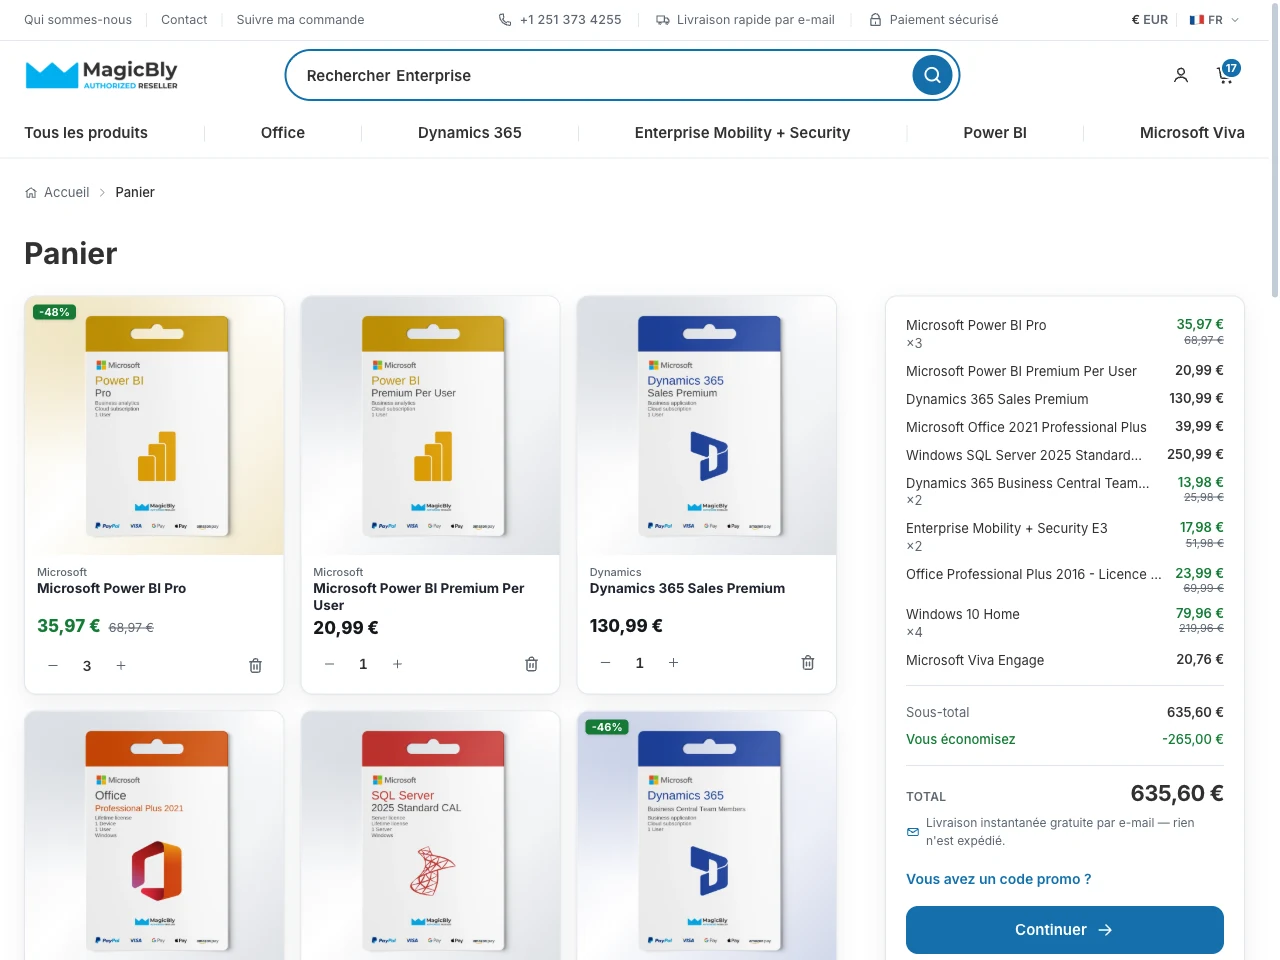This screenshot has height=960, width=1280.
Task: Open Power BI Premium Per User product image
Action: 431,425
